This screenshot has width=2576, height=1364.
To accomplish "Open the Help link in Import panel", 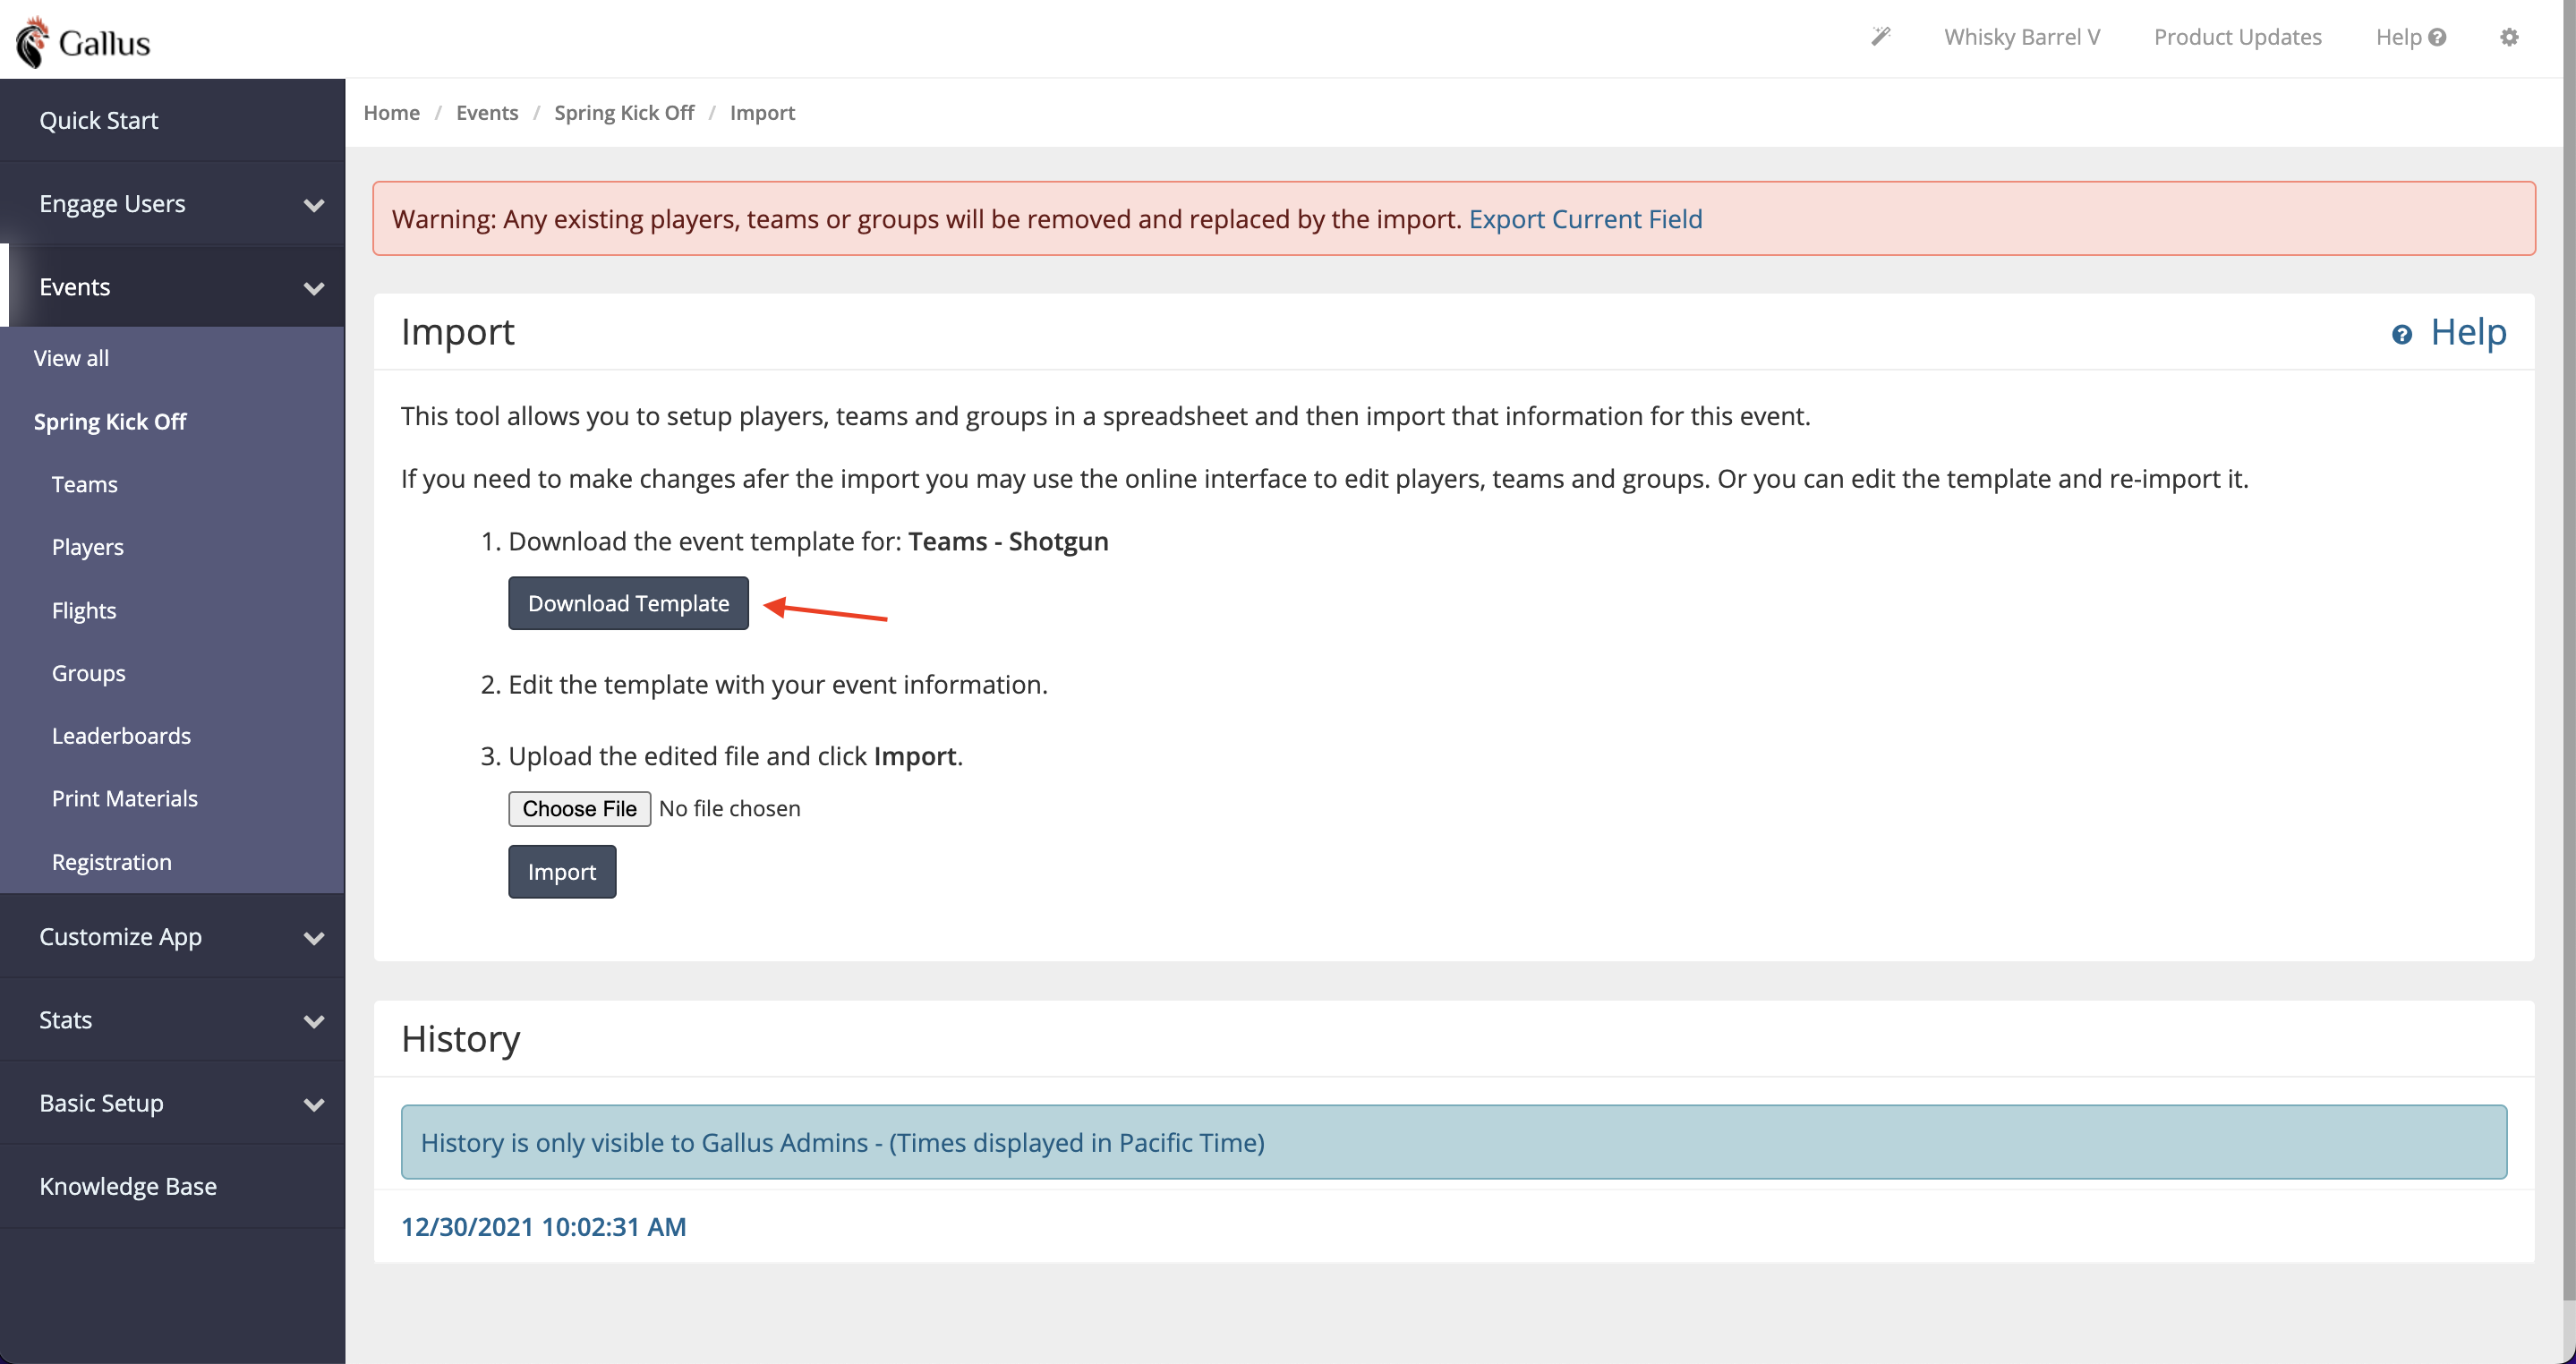I will [x=2468, y=332].
